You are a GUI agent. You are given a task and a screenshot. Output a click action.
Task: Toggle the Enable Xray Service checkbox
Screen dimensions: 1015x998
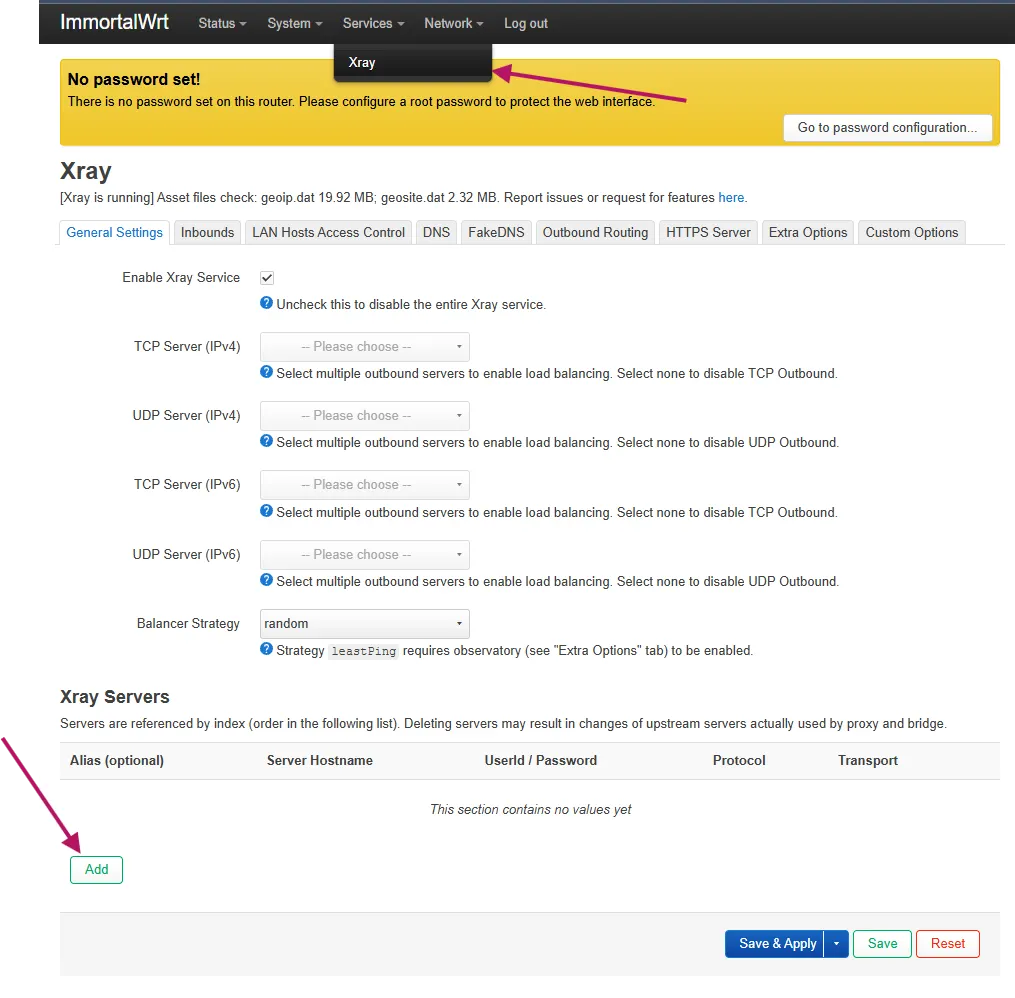click(x=267, y=278)
